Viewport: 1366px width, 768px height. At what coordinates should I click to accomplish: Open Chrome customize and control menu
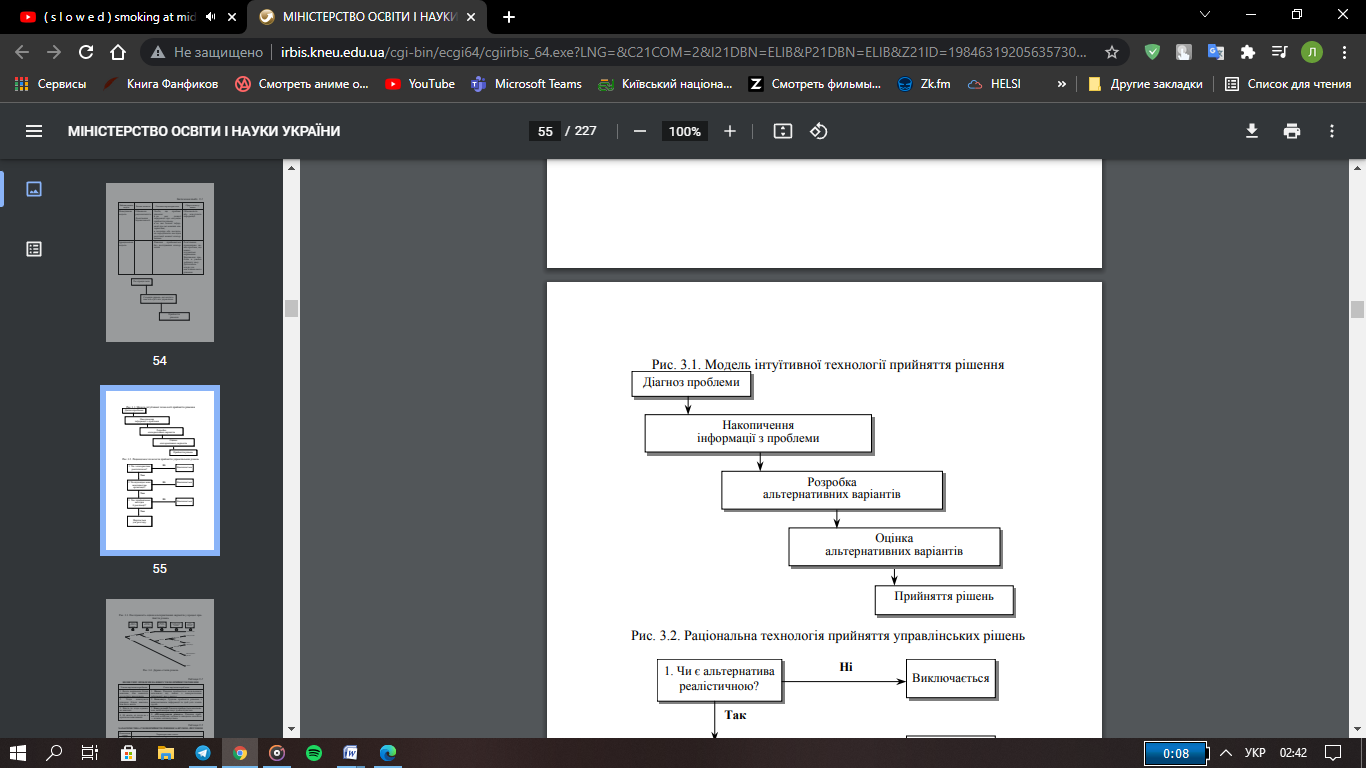[1343, 52]
